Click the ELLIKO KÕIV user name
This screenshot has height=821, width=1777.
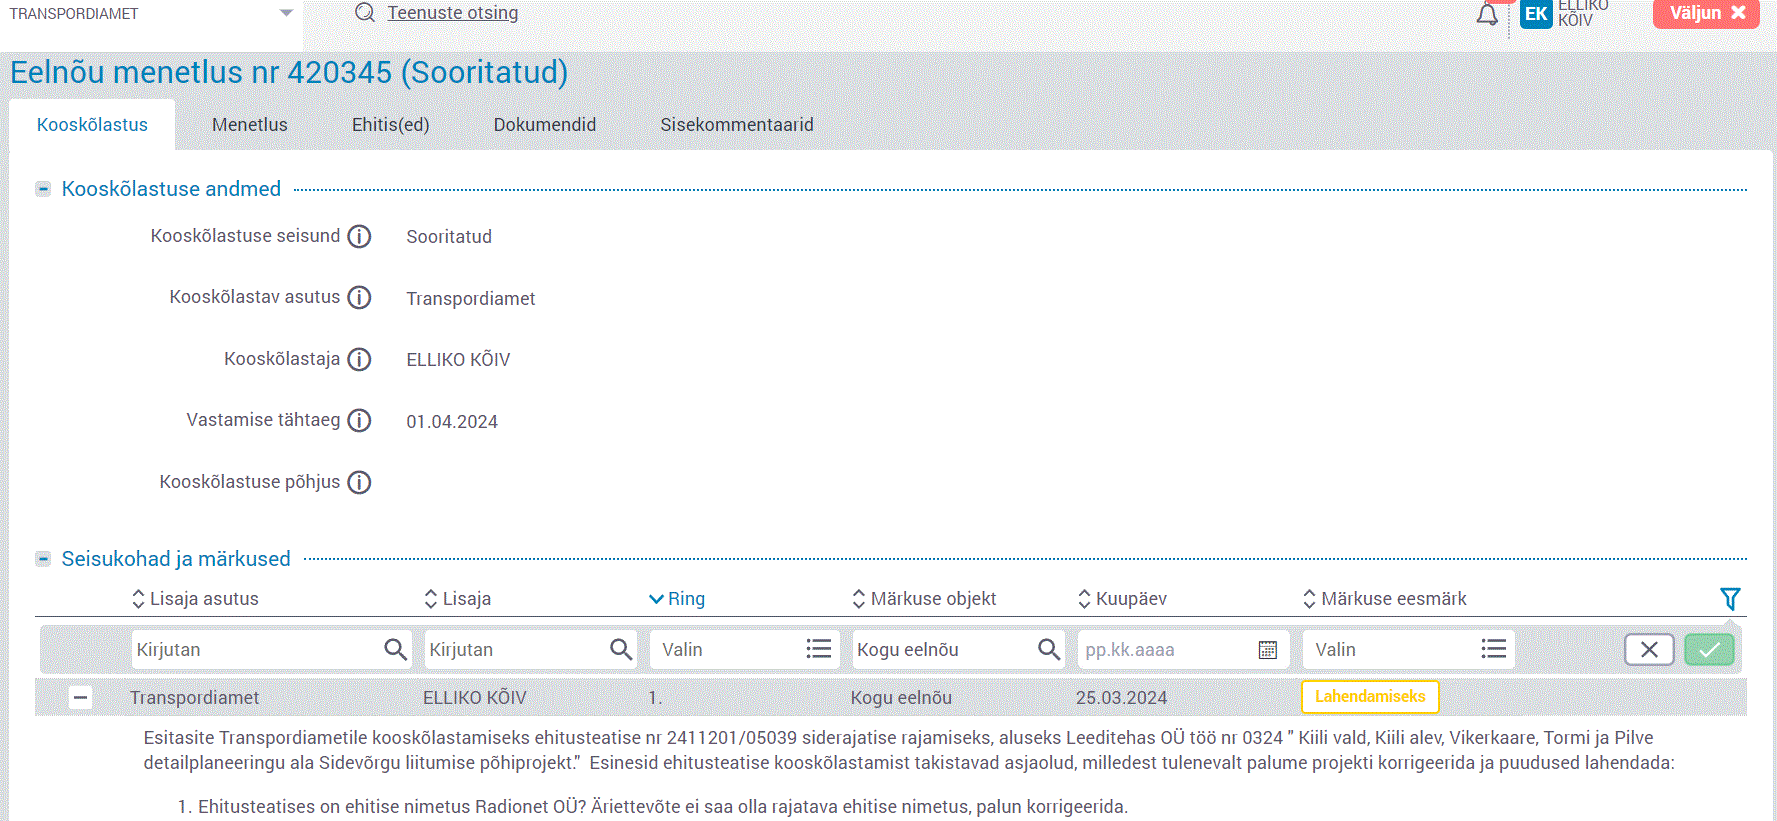[x=1583, y=13]
